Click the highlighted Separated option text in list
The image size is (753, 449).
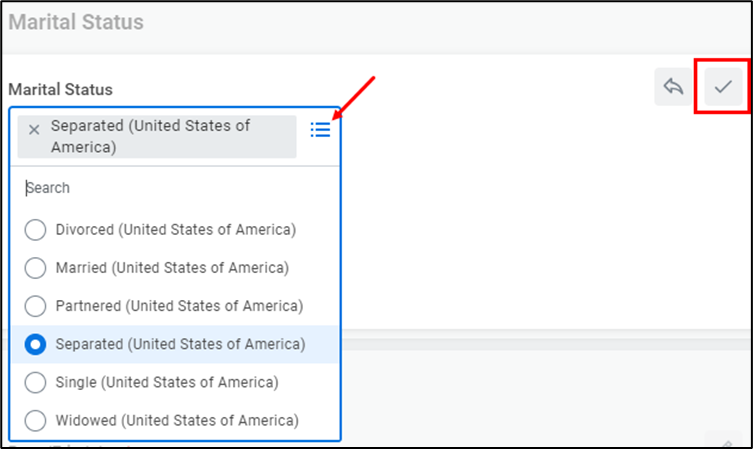tap(180, 344)
